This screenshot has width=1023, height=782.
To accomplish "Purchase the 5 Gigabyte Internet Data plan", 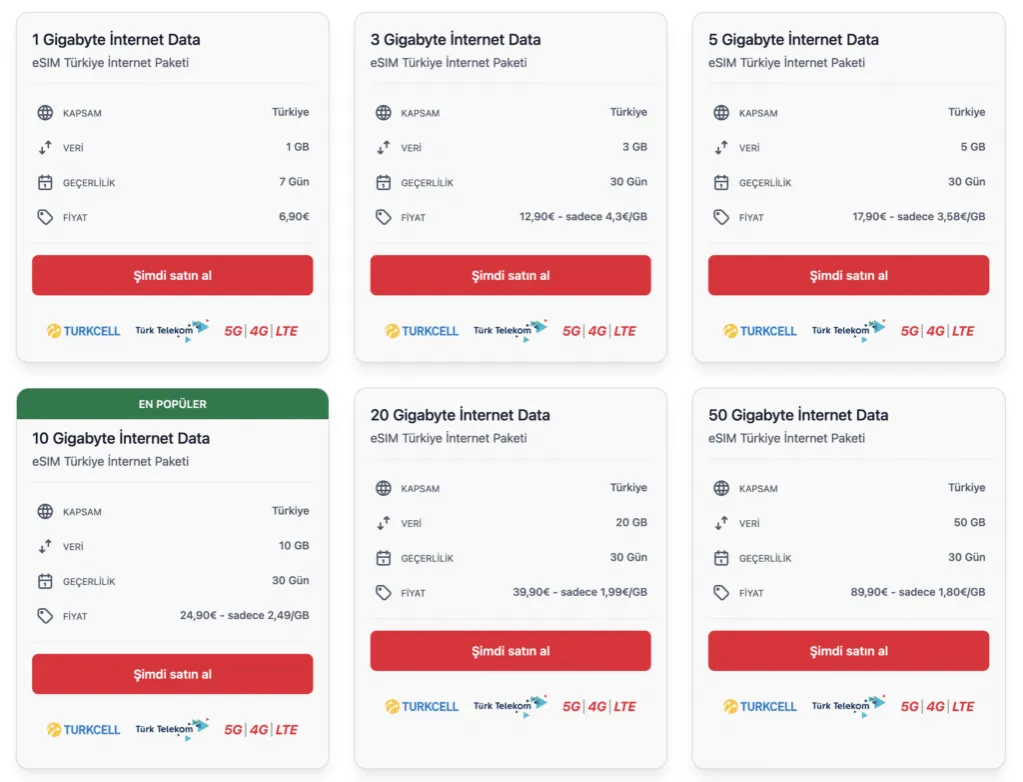I will 848,275.
